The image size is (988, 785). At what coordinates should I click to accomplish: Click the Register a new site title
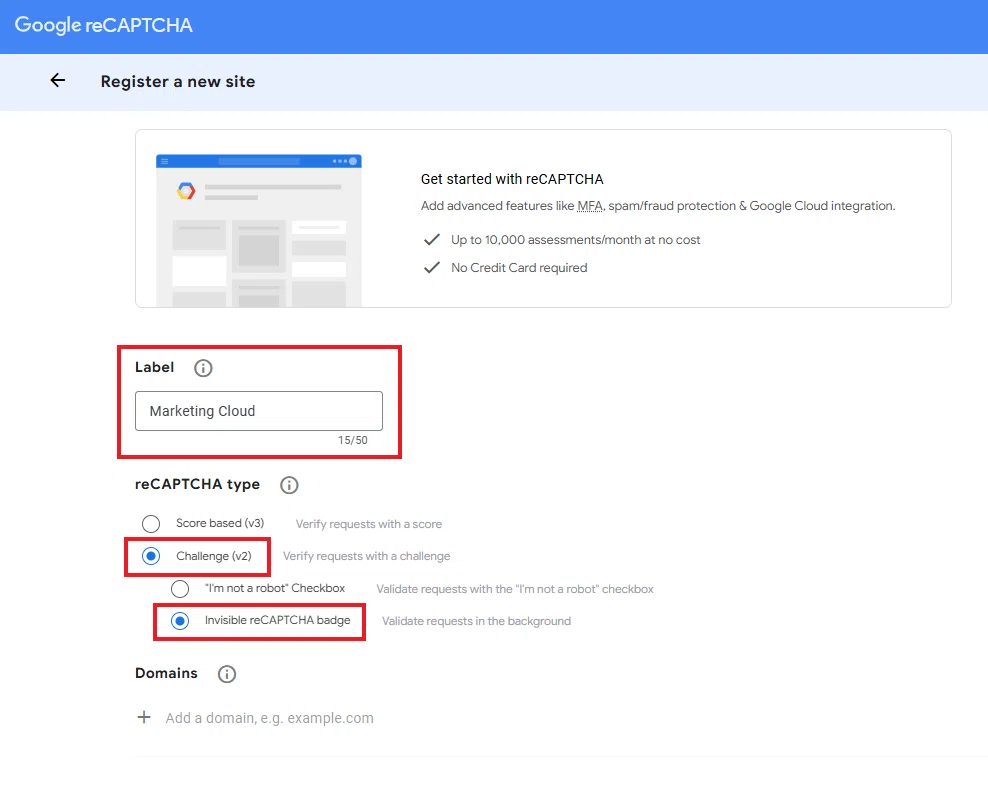coord(178,81)
